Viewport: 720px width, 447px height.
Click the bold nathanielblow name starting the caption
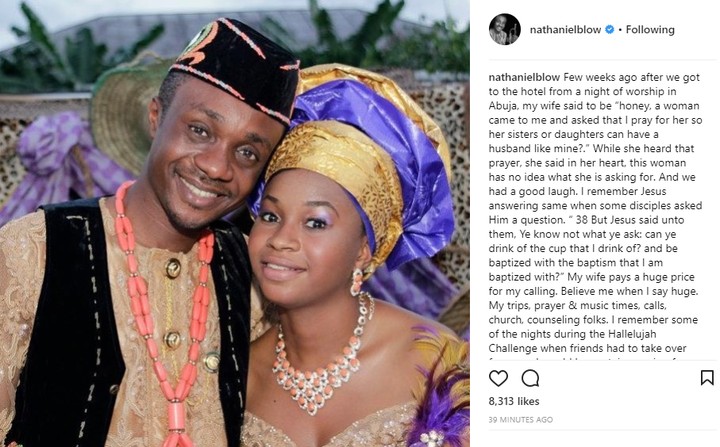click(524, 77)
